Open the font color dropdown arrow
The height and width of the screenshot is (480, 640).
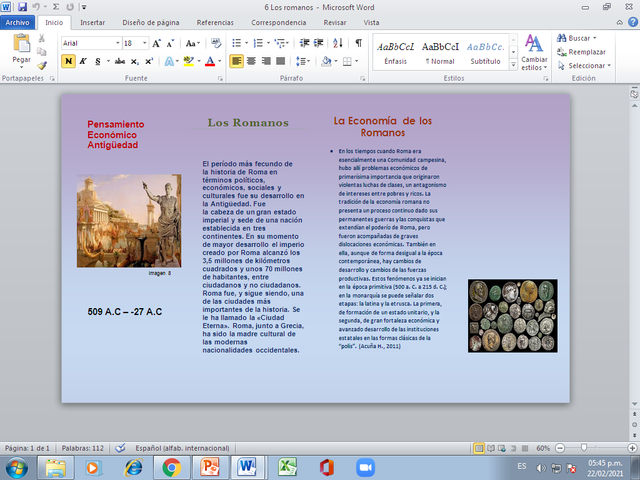220,62
